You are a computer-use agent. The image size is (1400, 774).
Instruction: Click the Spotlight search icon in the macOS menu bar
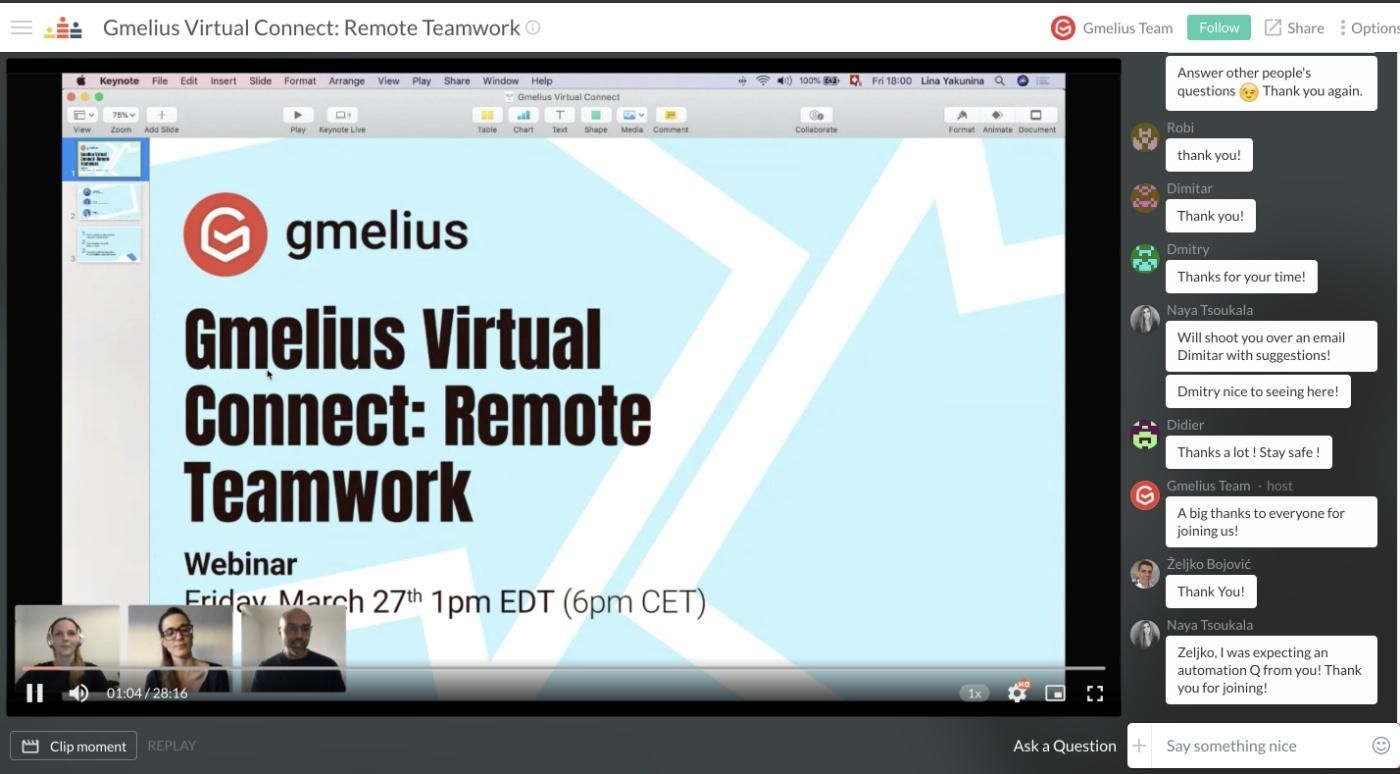[x=999, y=81]
